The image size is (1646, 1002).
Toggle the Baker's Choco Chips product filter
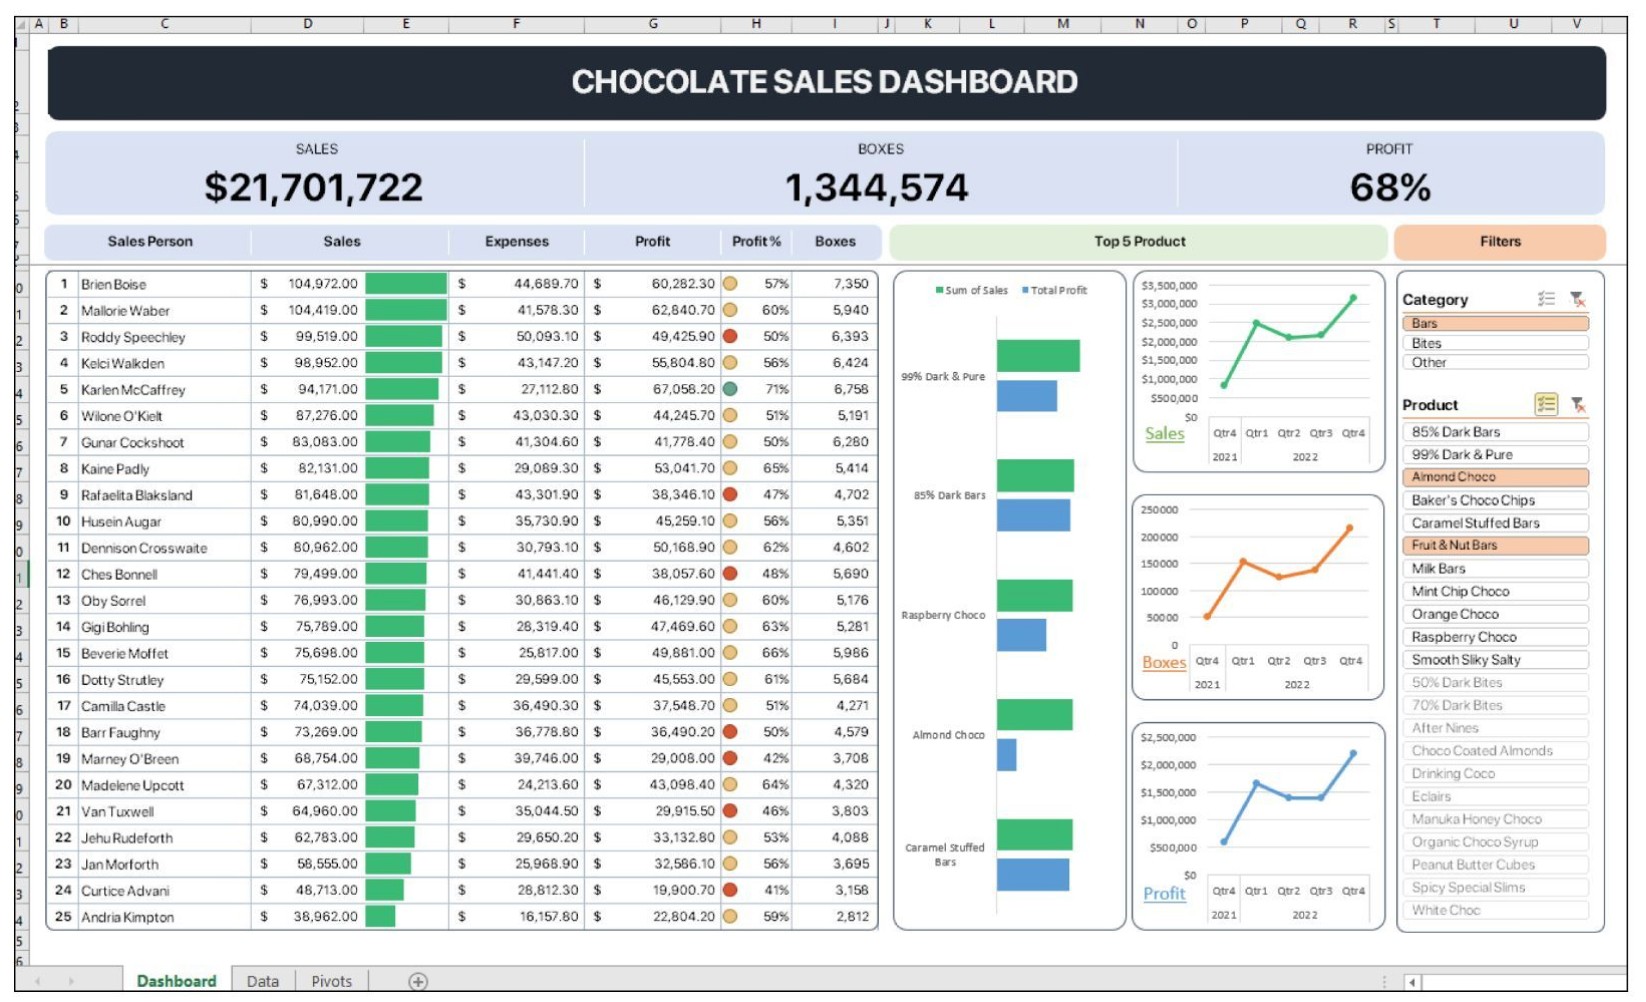(x=1495, y=500)
